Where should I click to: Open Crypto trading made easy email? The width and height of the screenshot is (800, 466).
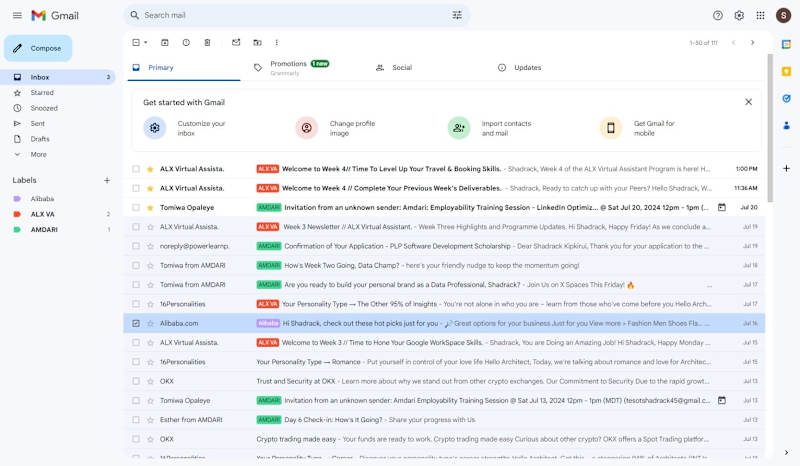tap(444, 439)
